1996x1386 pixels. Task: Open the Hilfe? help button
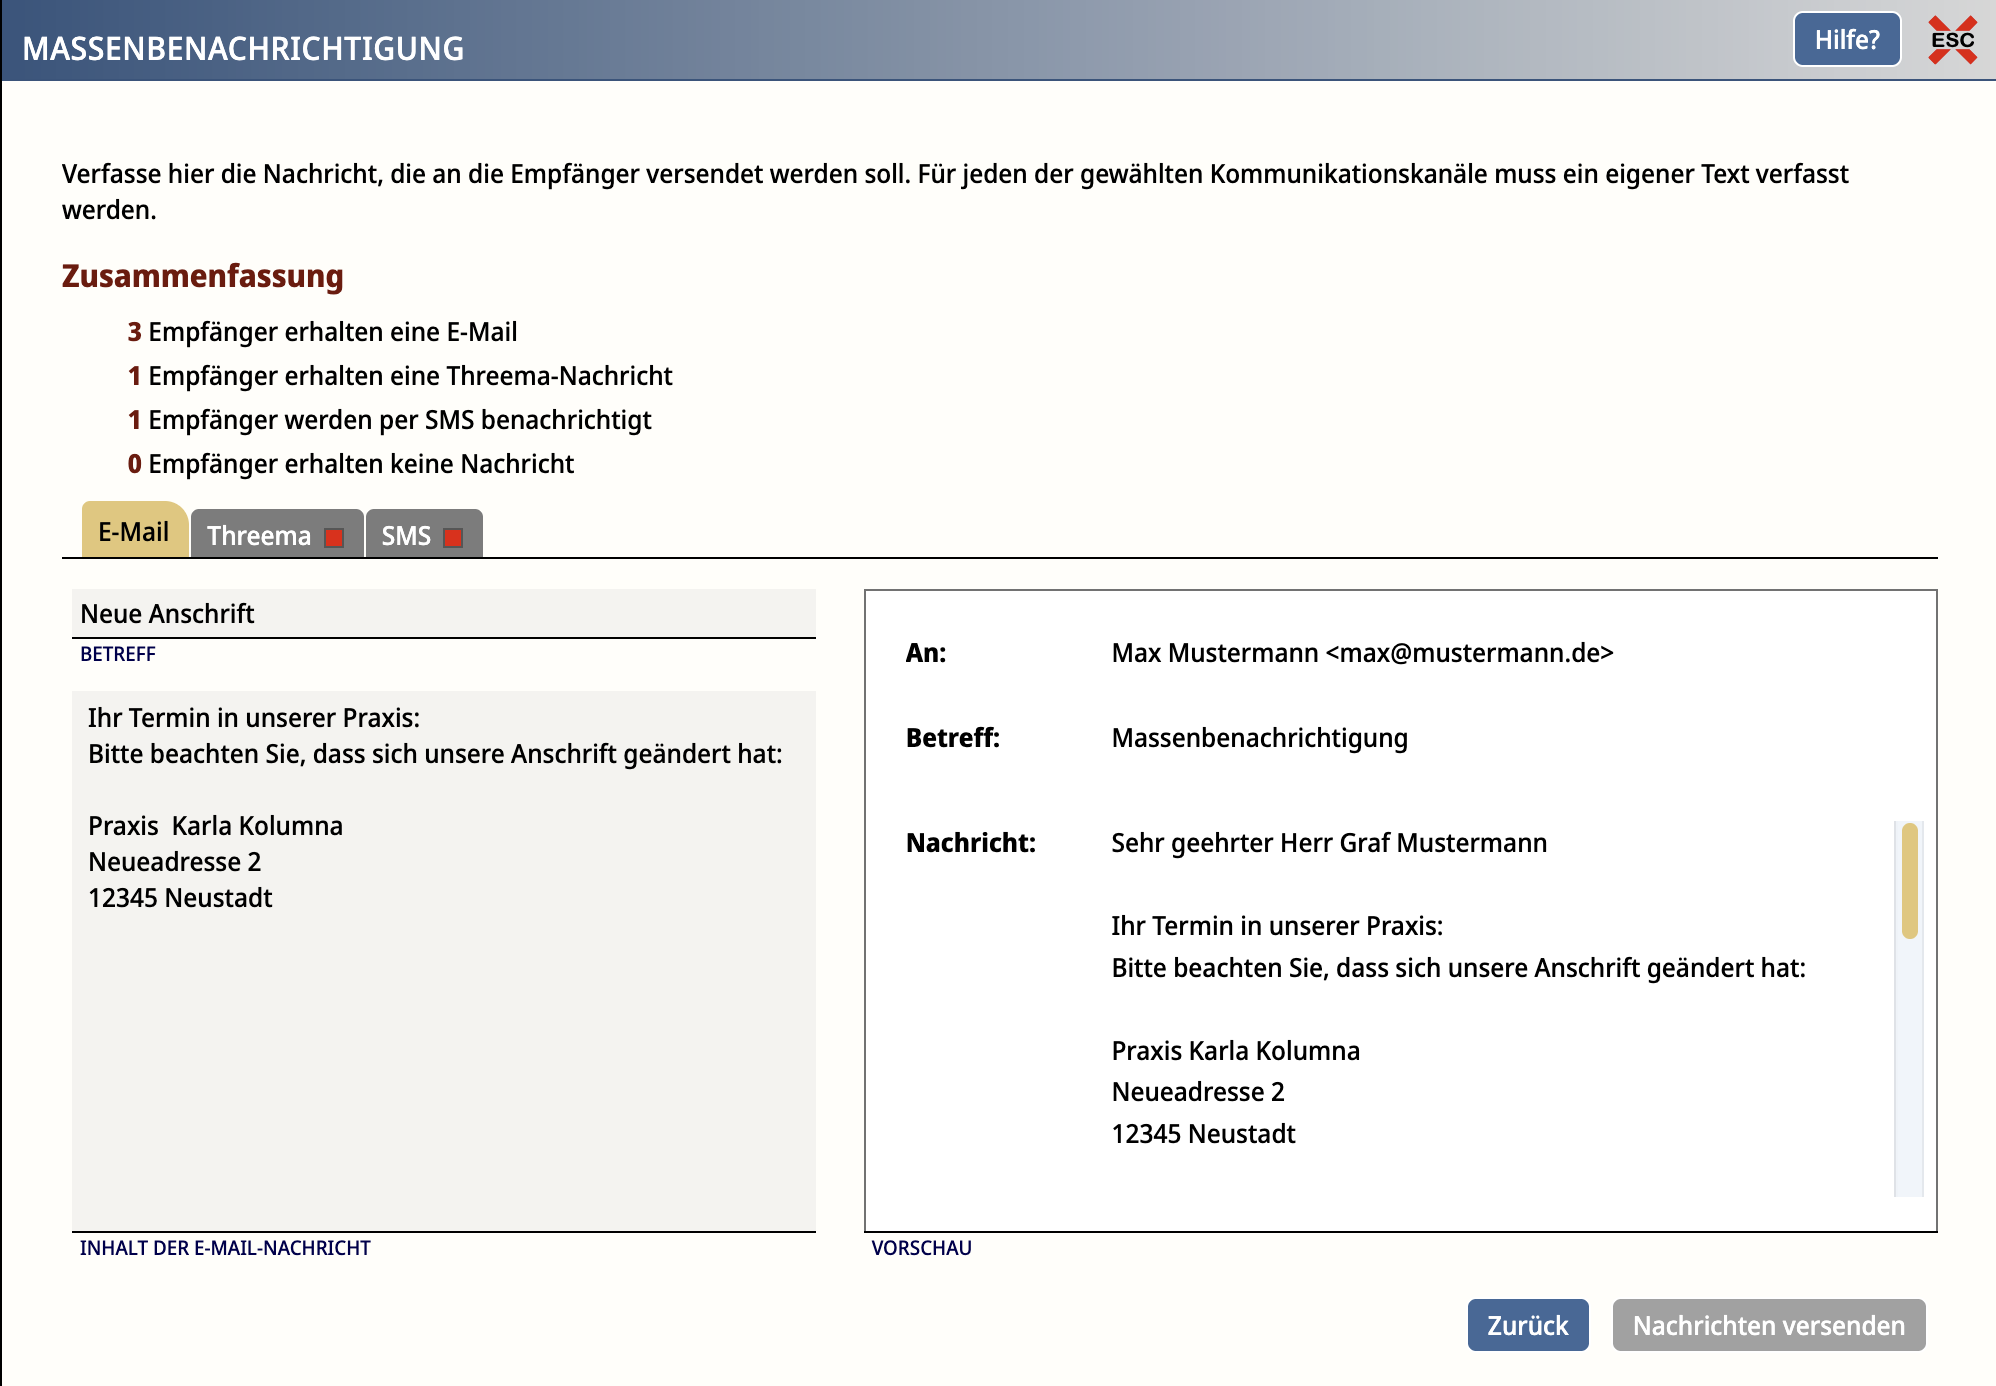(x=1846, y=40)
